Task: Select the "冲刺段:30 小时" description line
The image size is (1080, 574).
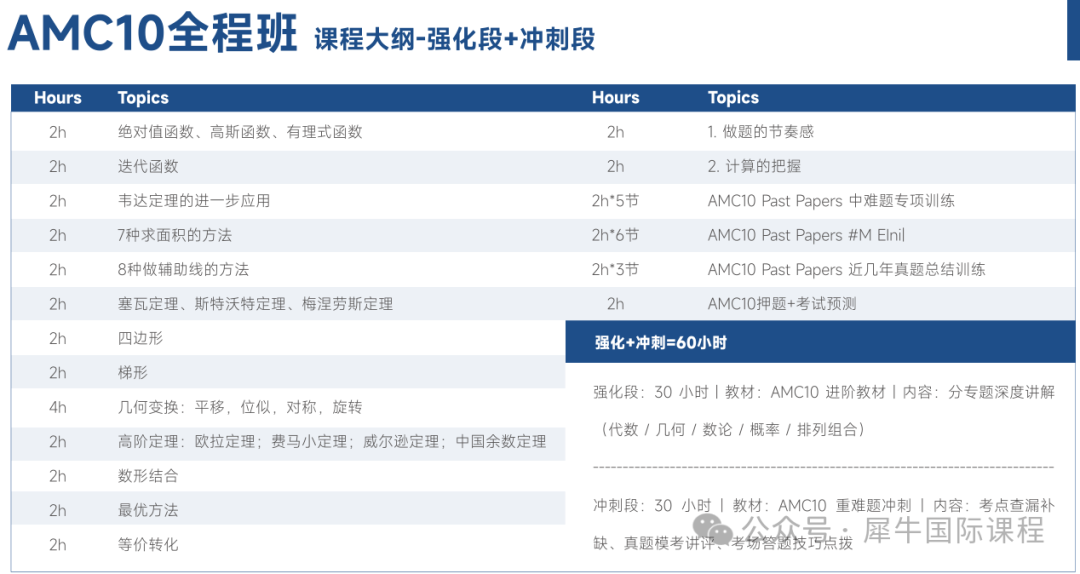Action: pyautogui.click(x=824, y=505)
